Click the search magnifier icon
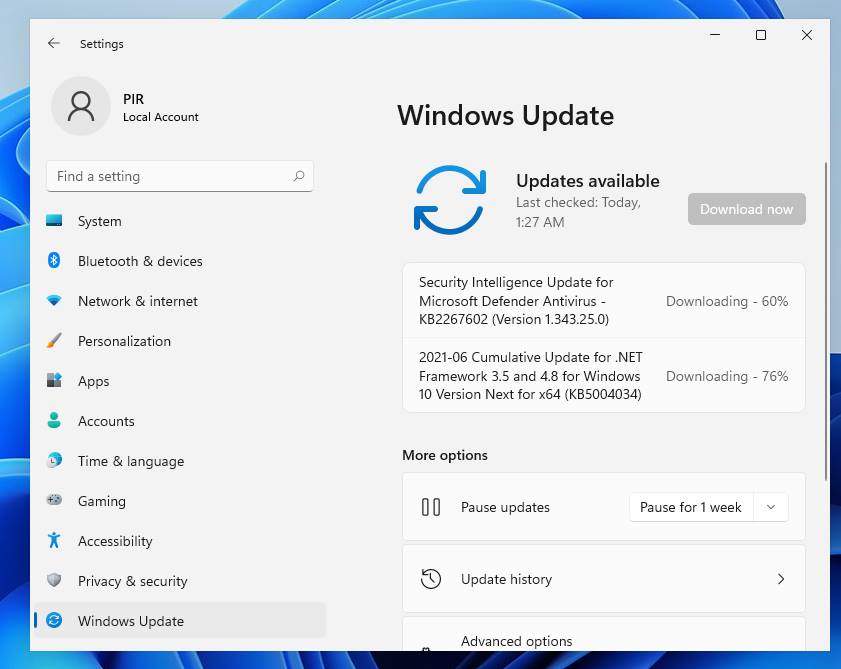Viewport: 841px width, 669px height. pos(299,176)
